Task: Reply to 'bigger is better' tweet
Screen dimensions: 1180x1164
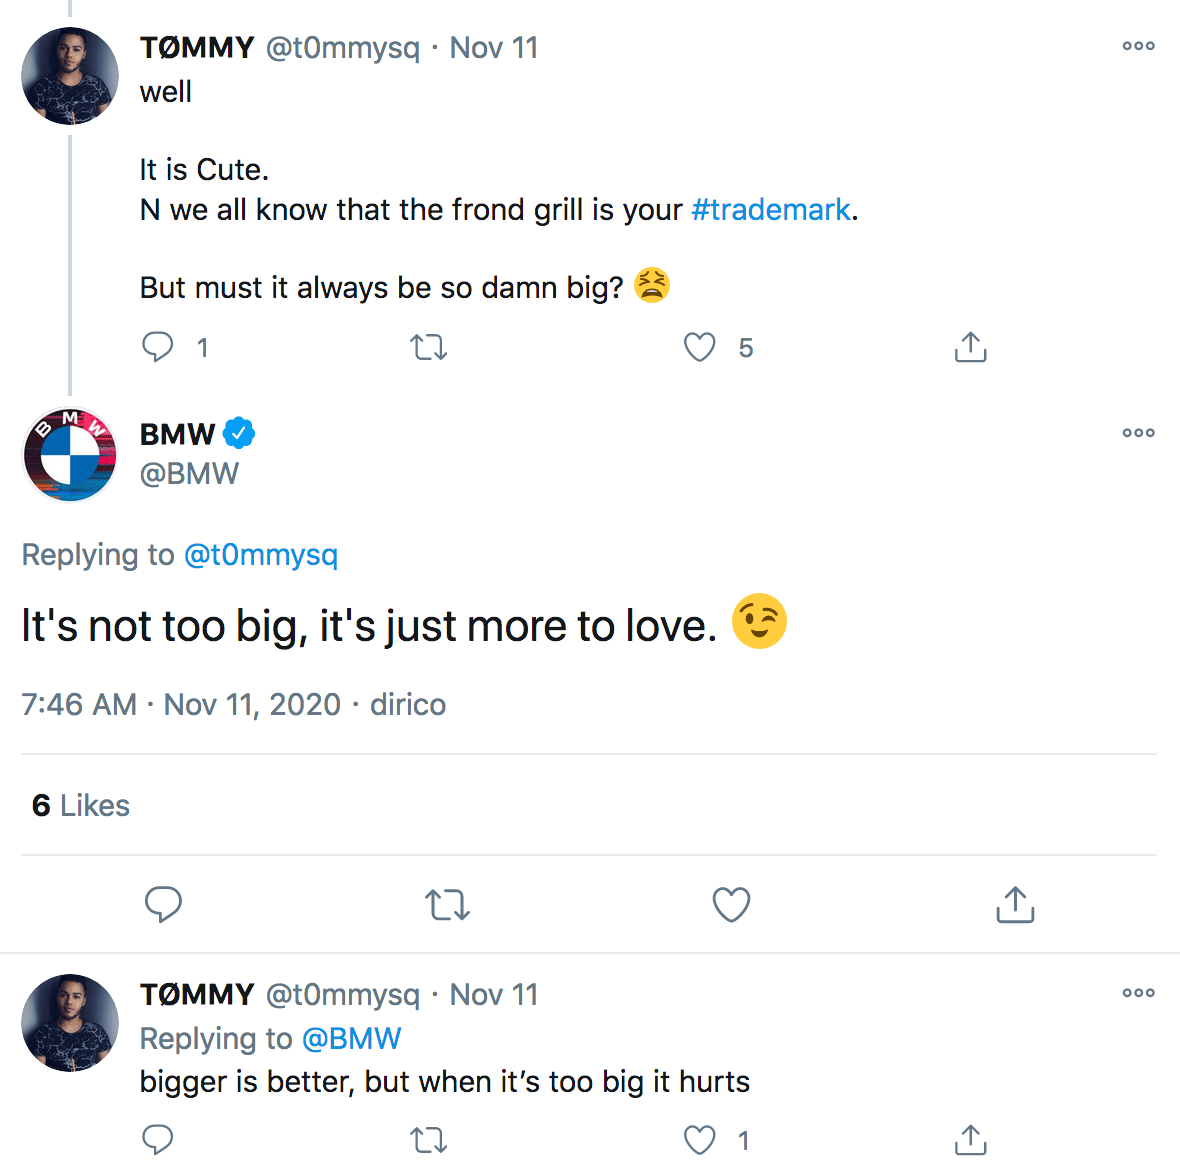Action: 158,1140
